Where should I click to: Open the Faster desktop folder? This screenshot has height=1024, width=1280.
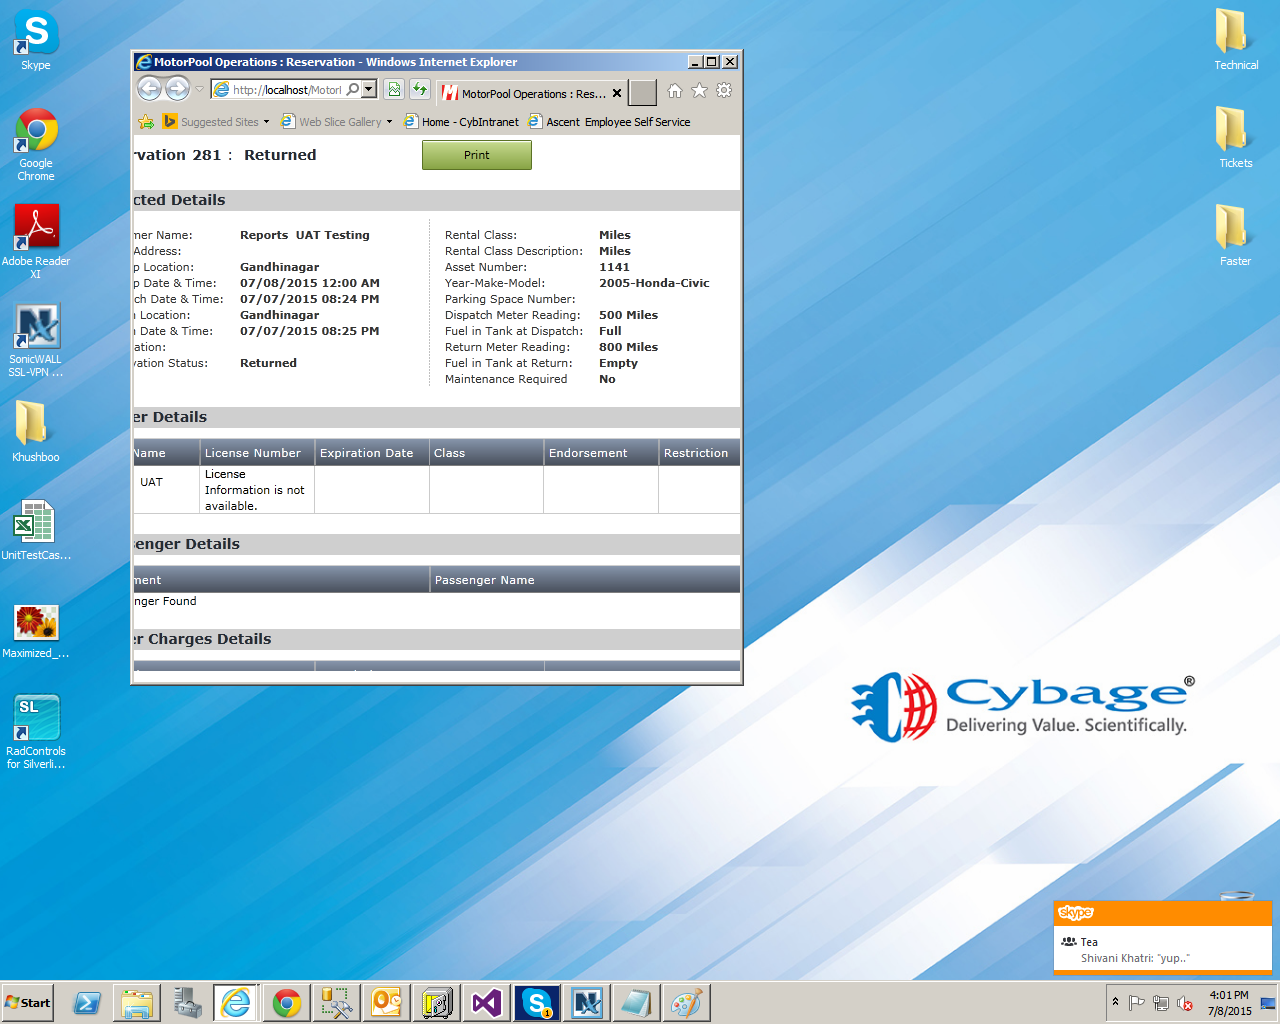1236,236
